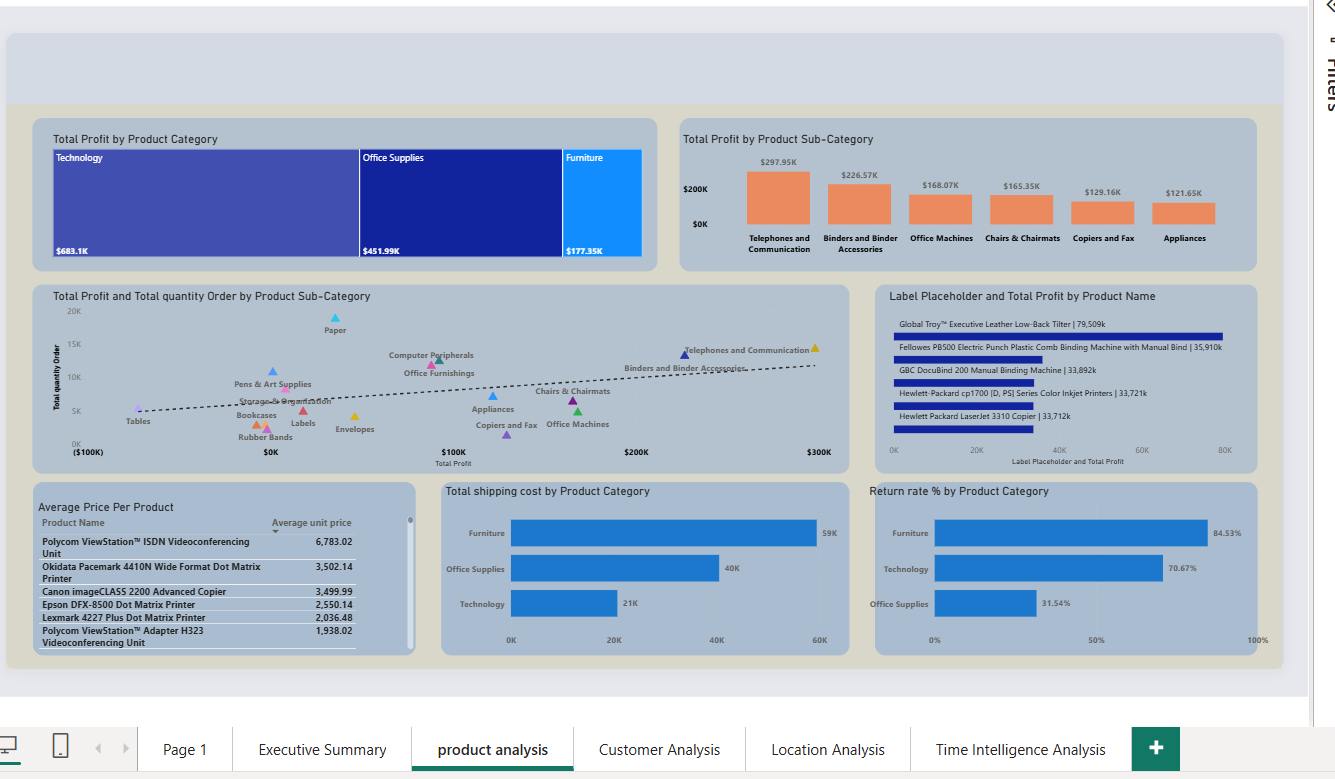Select the Paper scatter marker
This screenshot has height=779, width=1335.
click(335, 318)
